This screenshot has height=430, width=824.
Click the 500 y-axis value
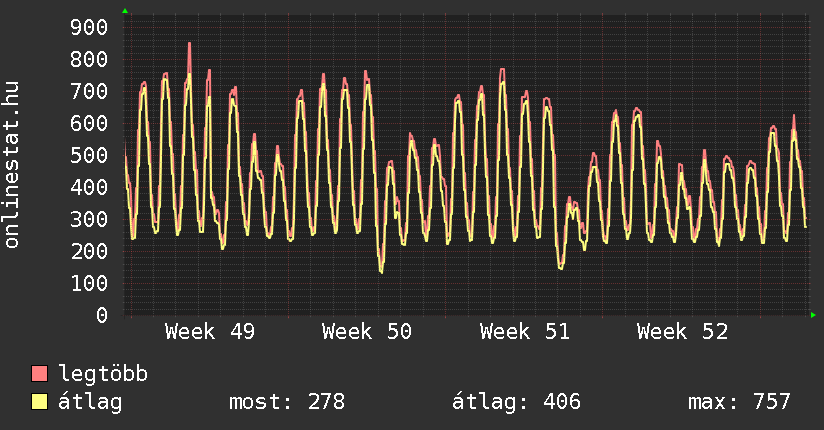(88, 155)
